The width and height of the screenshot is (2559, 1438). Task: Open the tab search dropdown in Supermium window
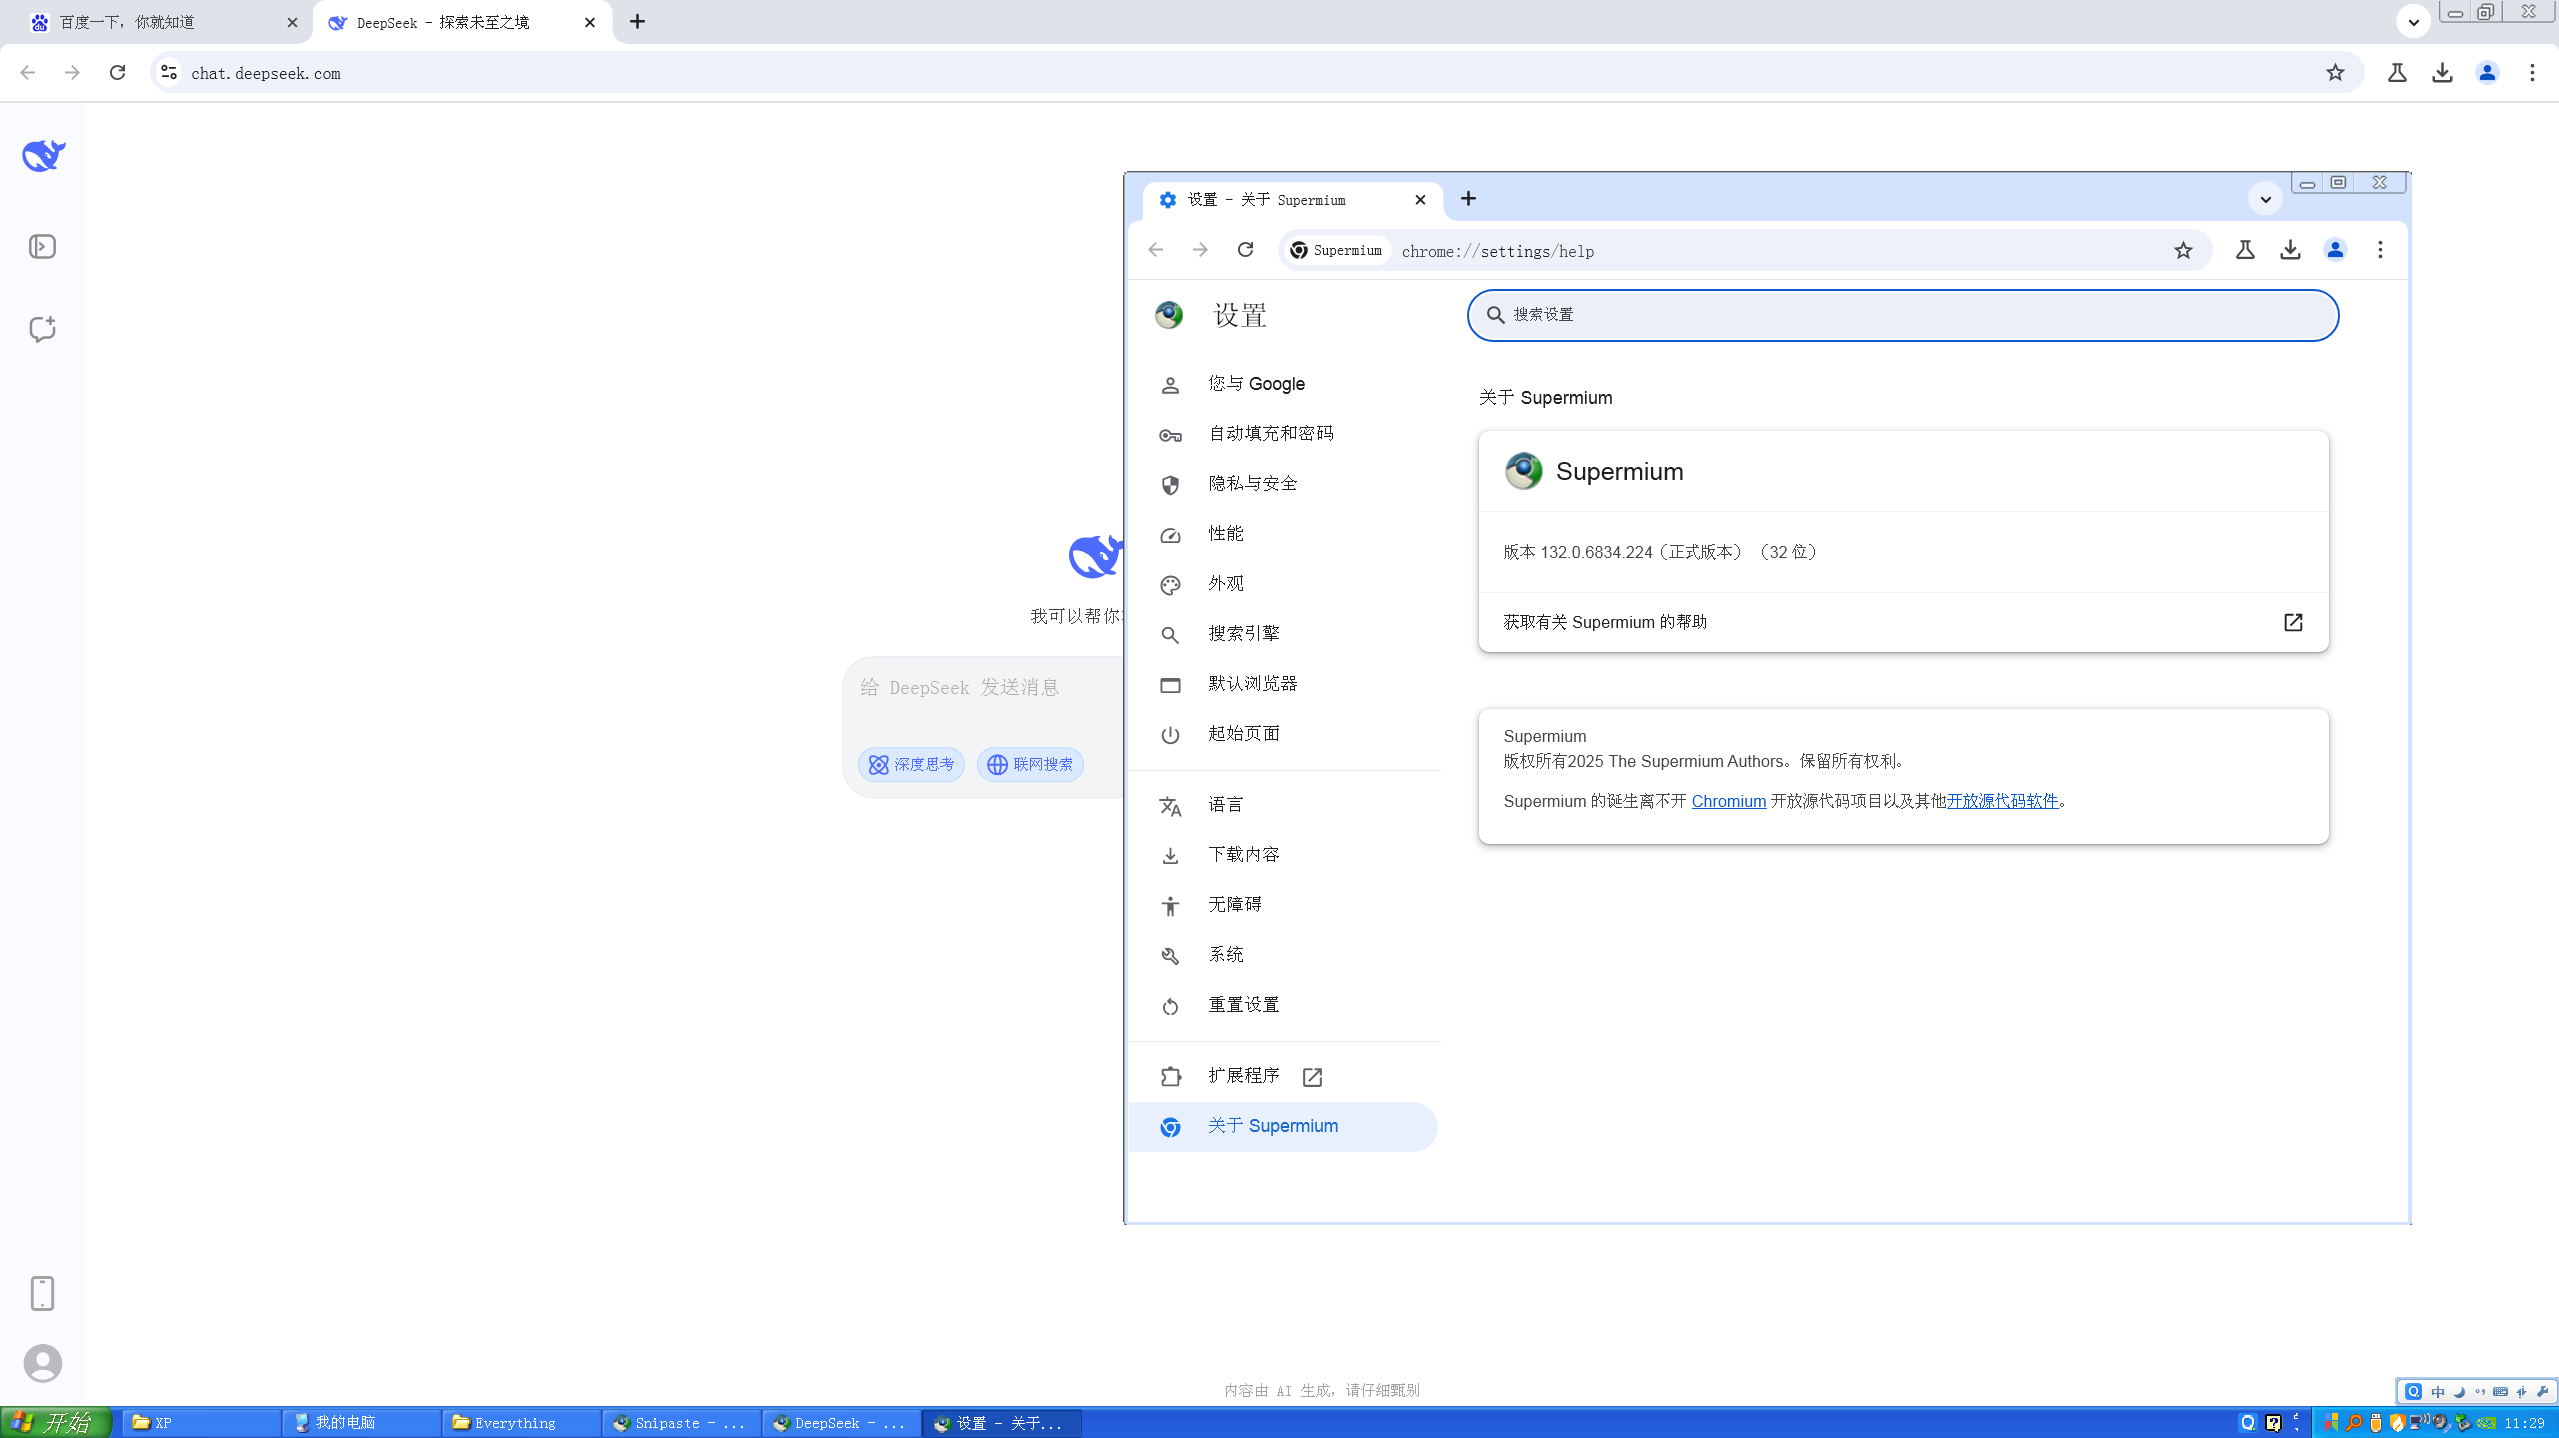pyautogui.click(x=2264, y=199)
